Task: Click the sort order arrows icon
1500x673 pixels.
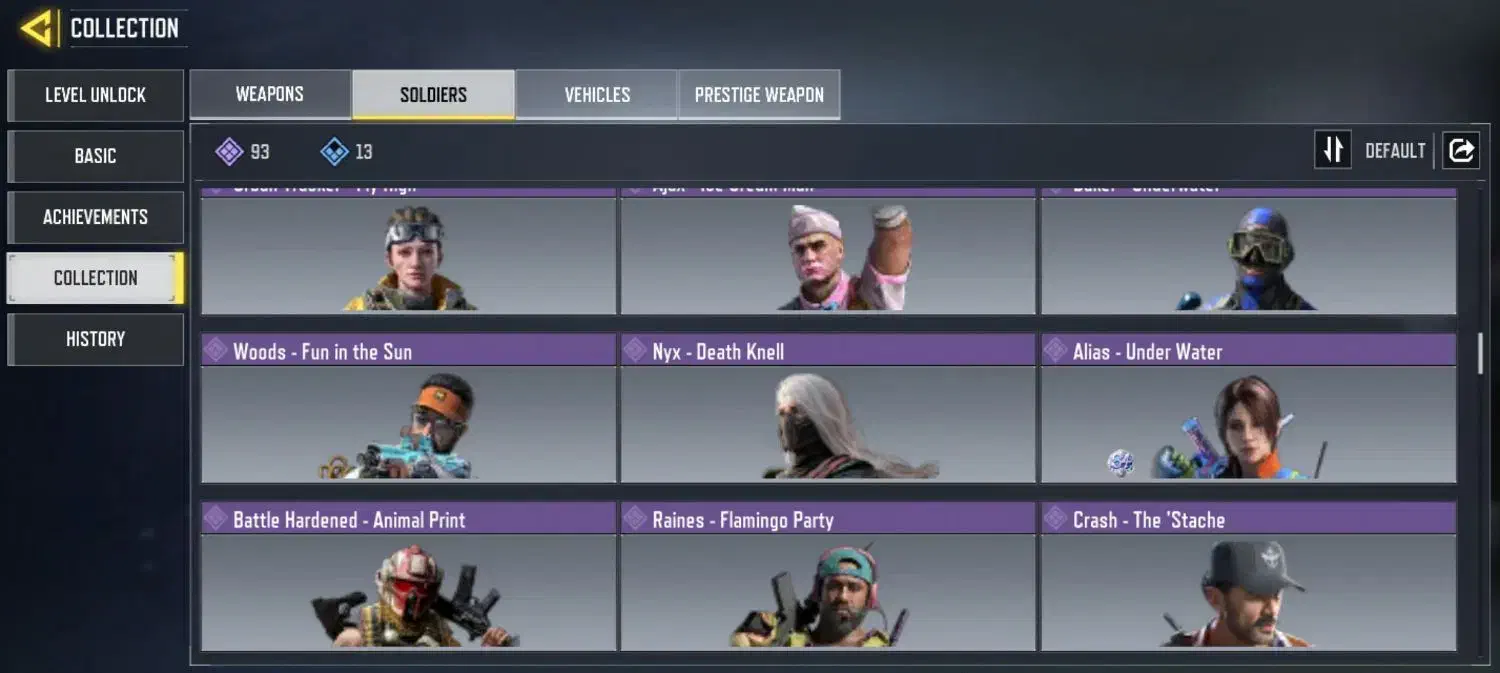Action: tap(1332, 151)
